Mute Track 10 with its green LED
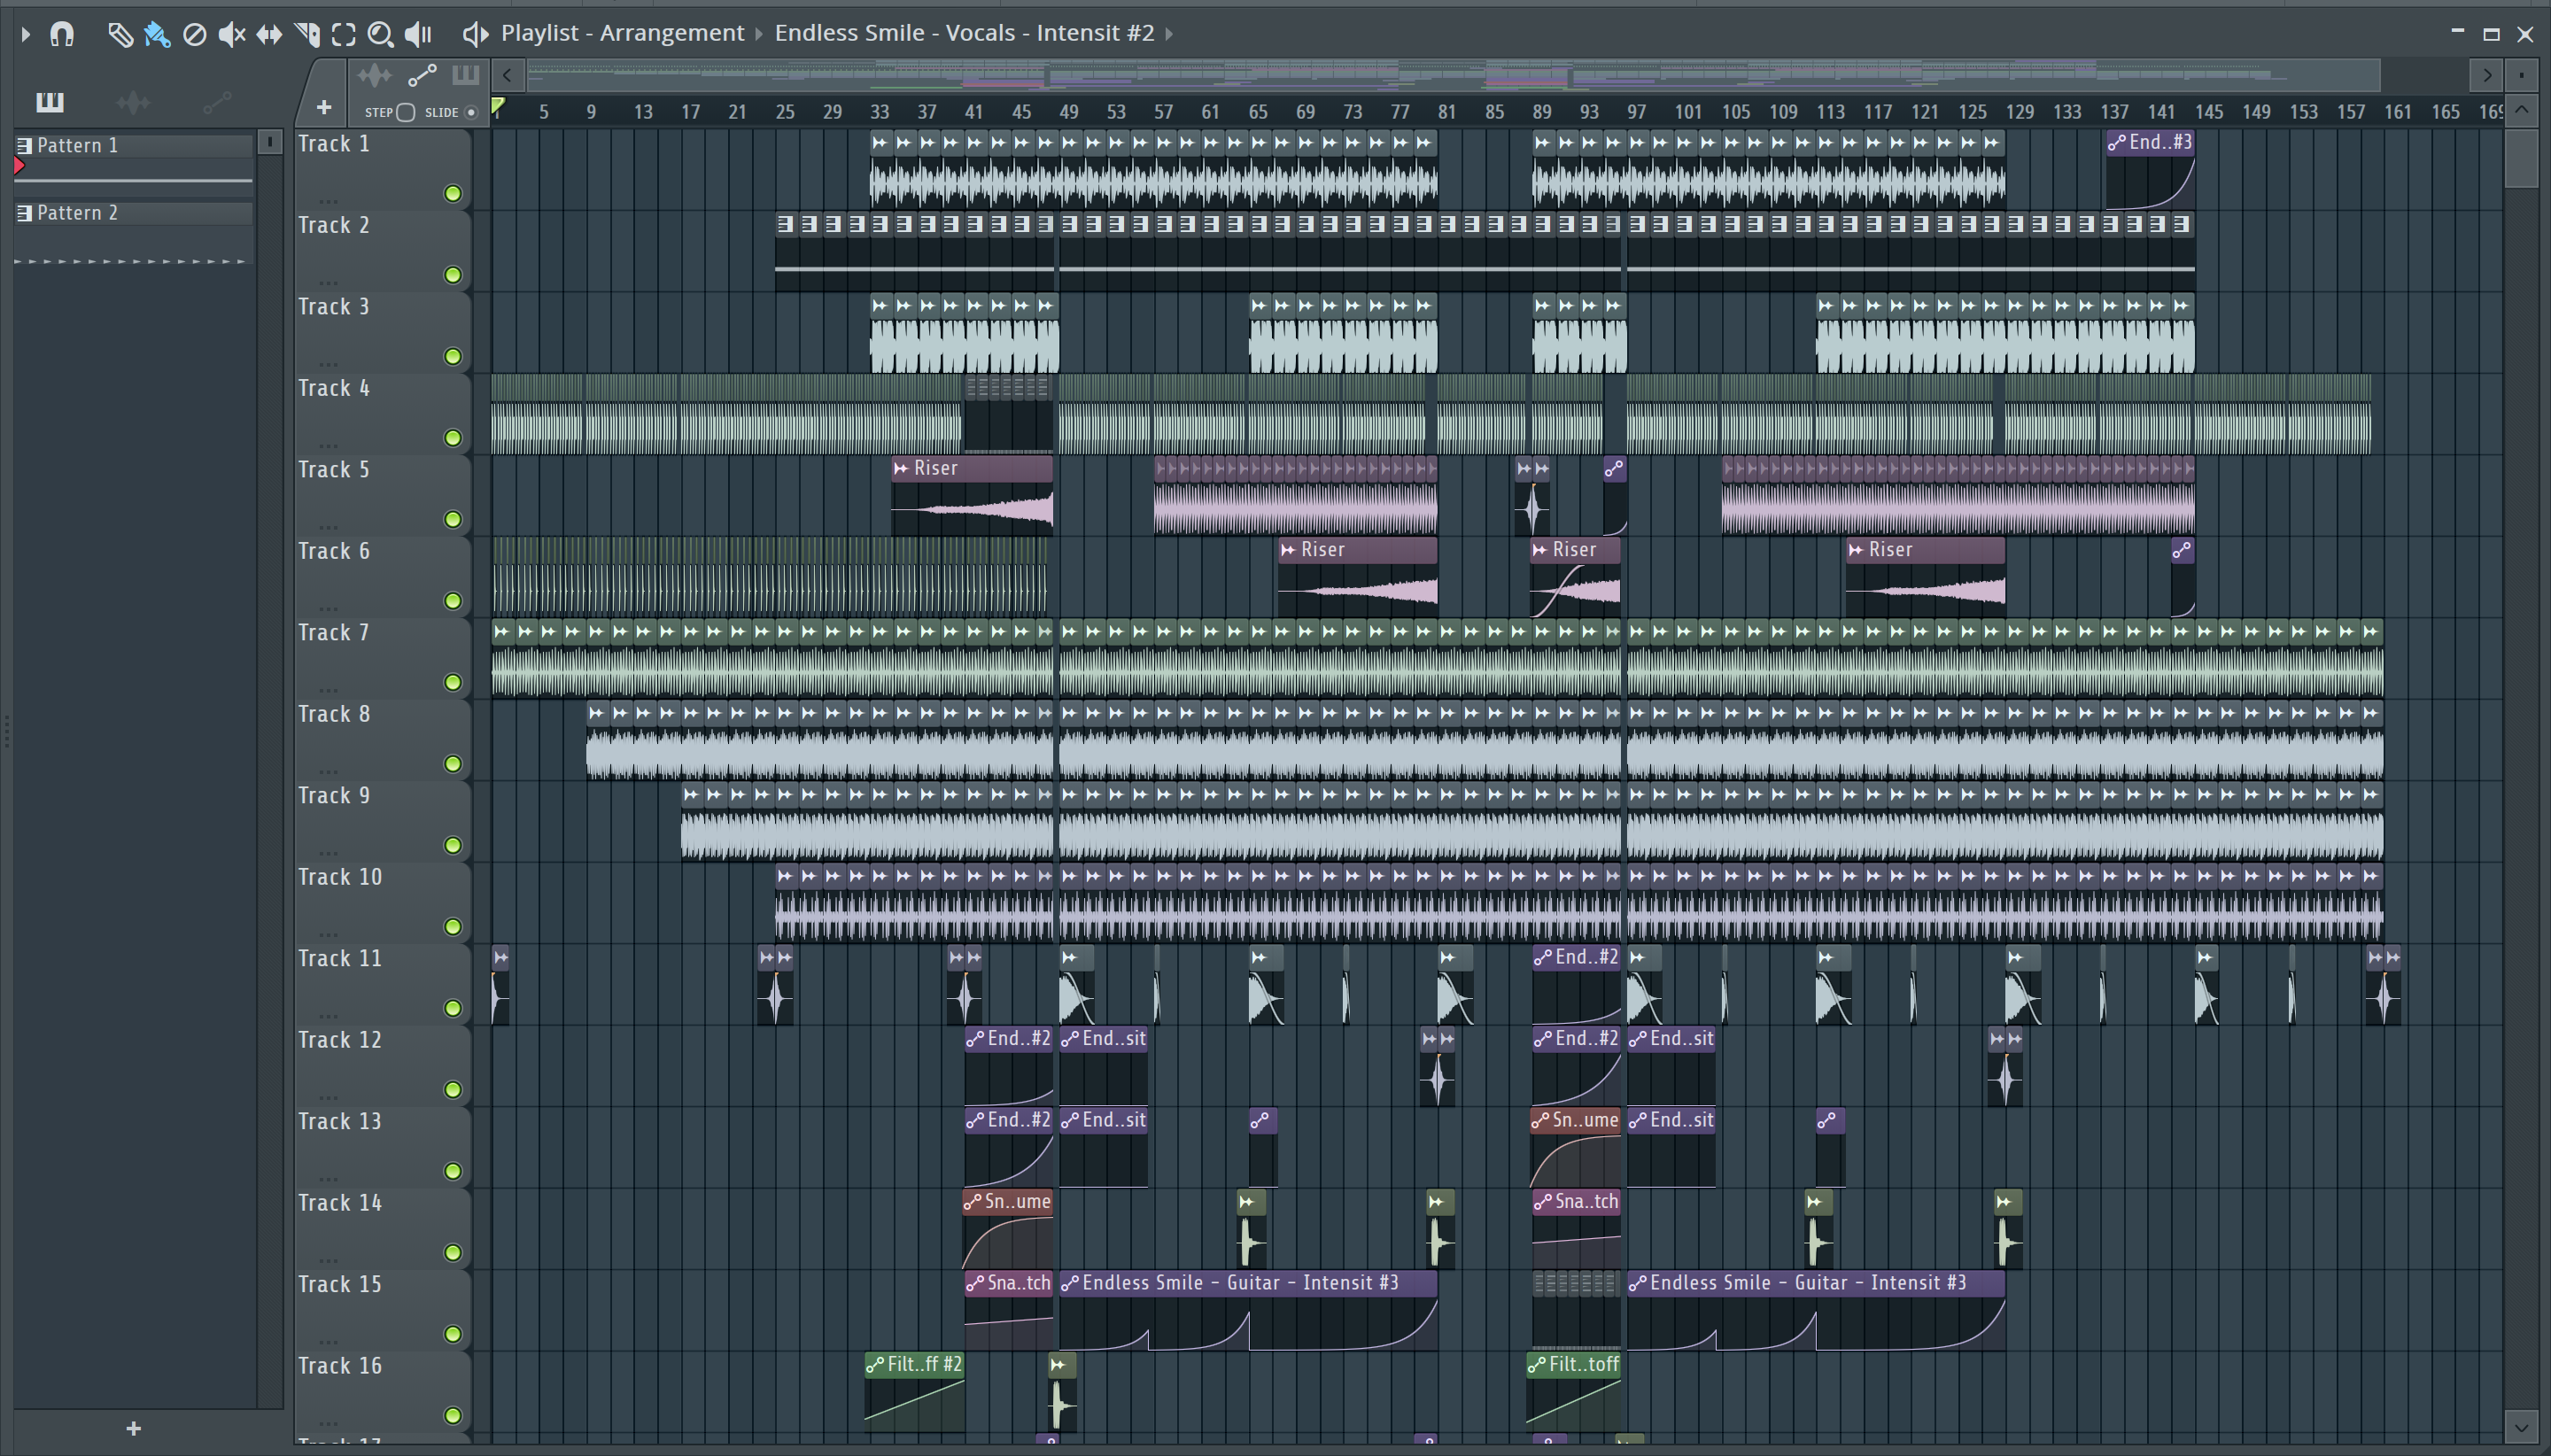Screen dimensions: 2551x1456 453,927
